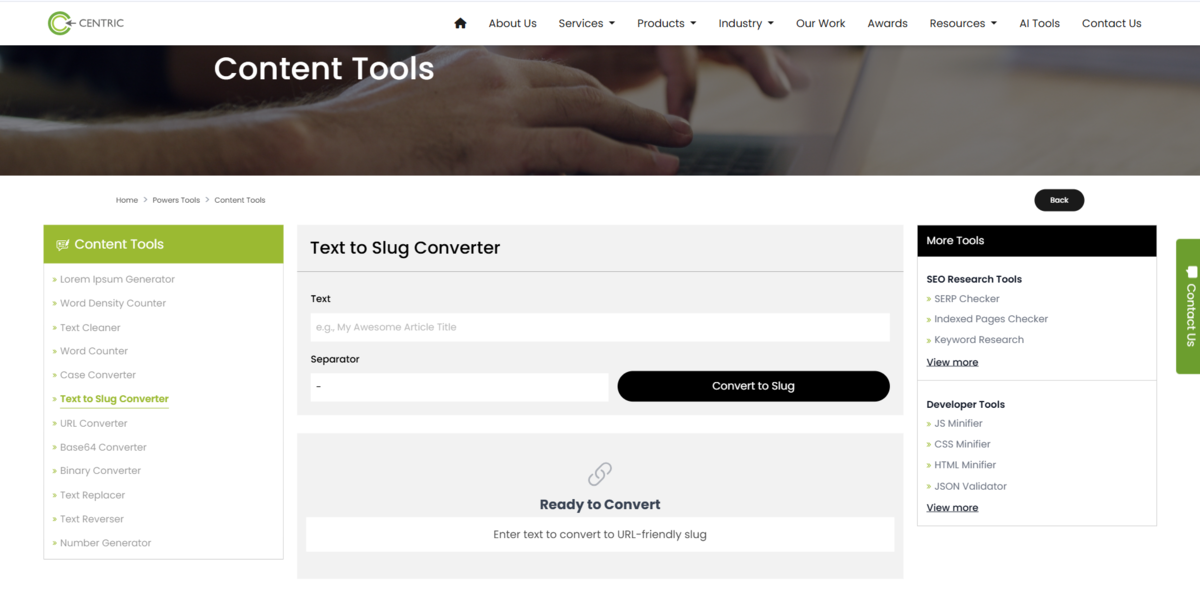Focus the Separator input field
This screenshot has height=596, width=1200.
[459, 386]
